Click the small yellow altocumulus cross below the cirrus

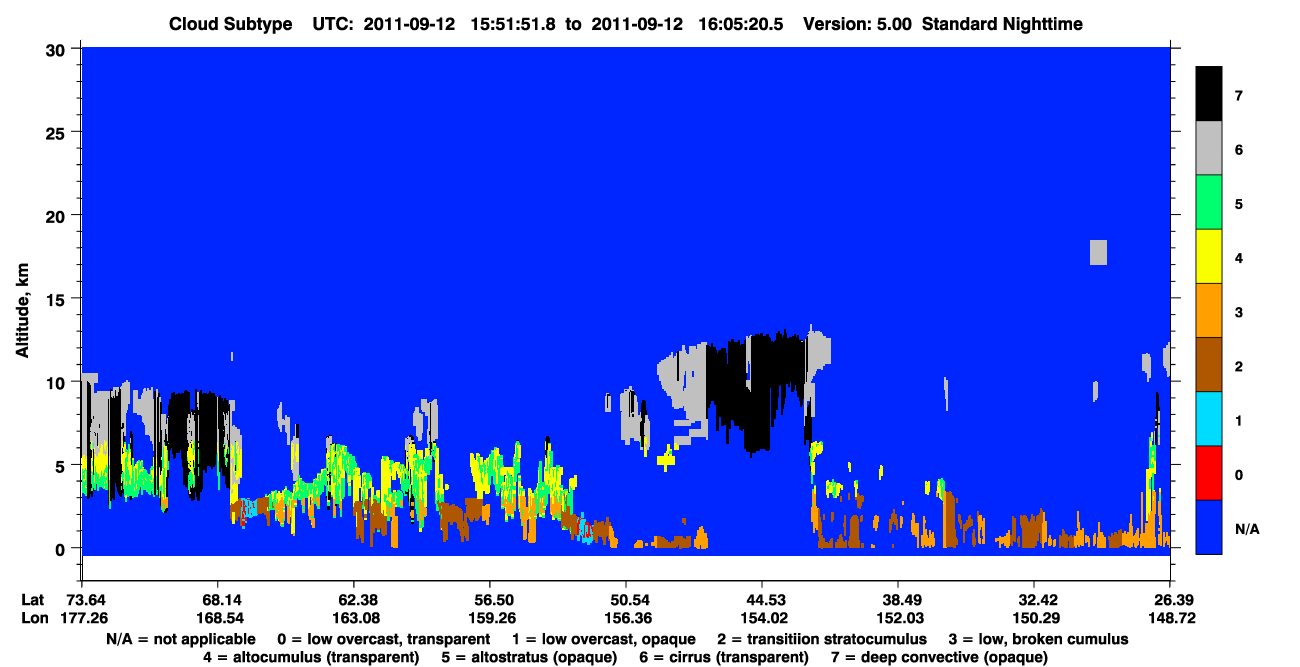pyautogui.click(x=666, y=459)
